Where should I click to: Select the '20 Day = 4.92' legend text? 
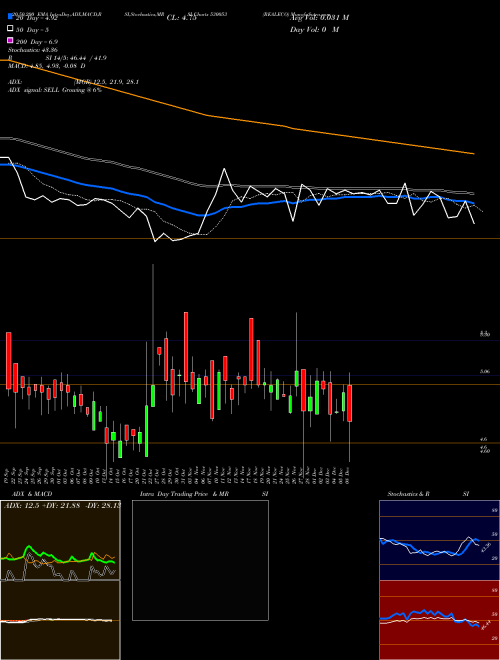click(x=36, y=18)
